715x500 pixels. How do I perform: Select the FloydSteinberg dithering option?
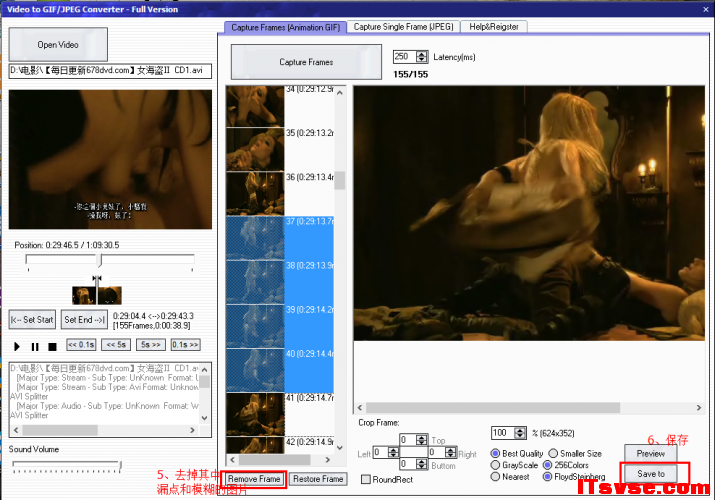coord(548,477)
